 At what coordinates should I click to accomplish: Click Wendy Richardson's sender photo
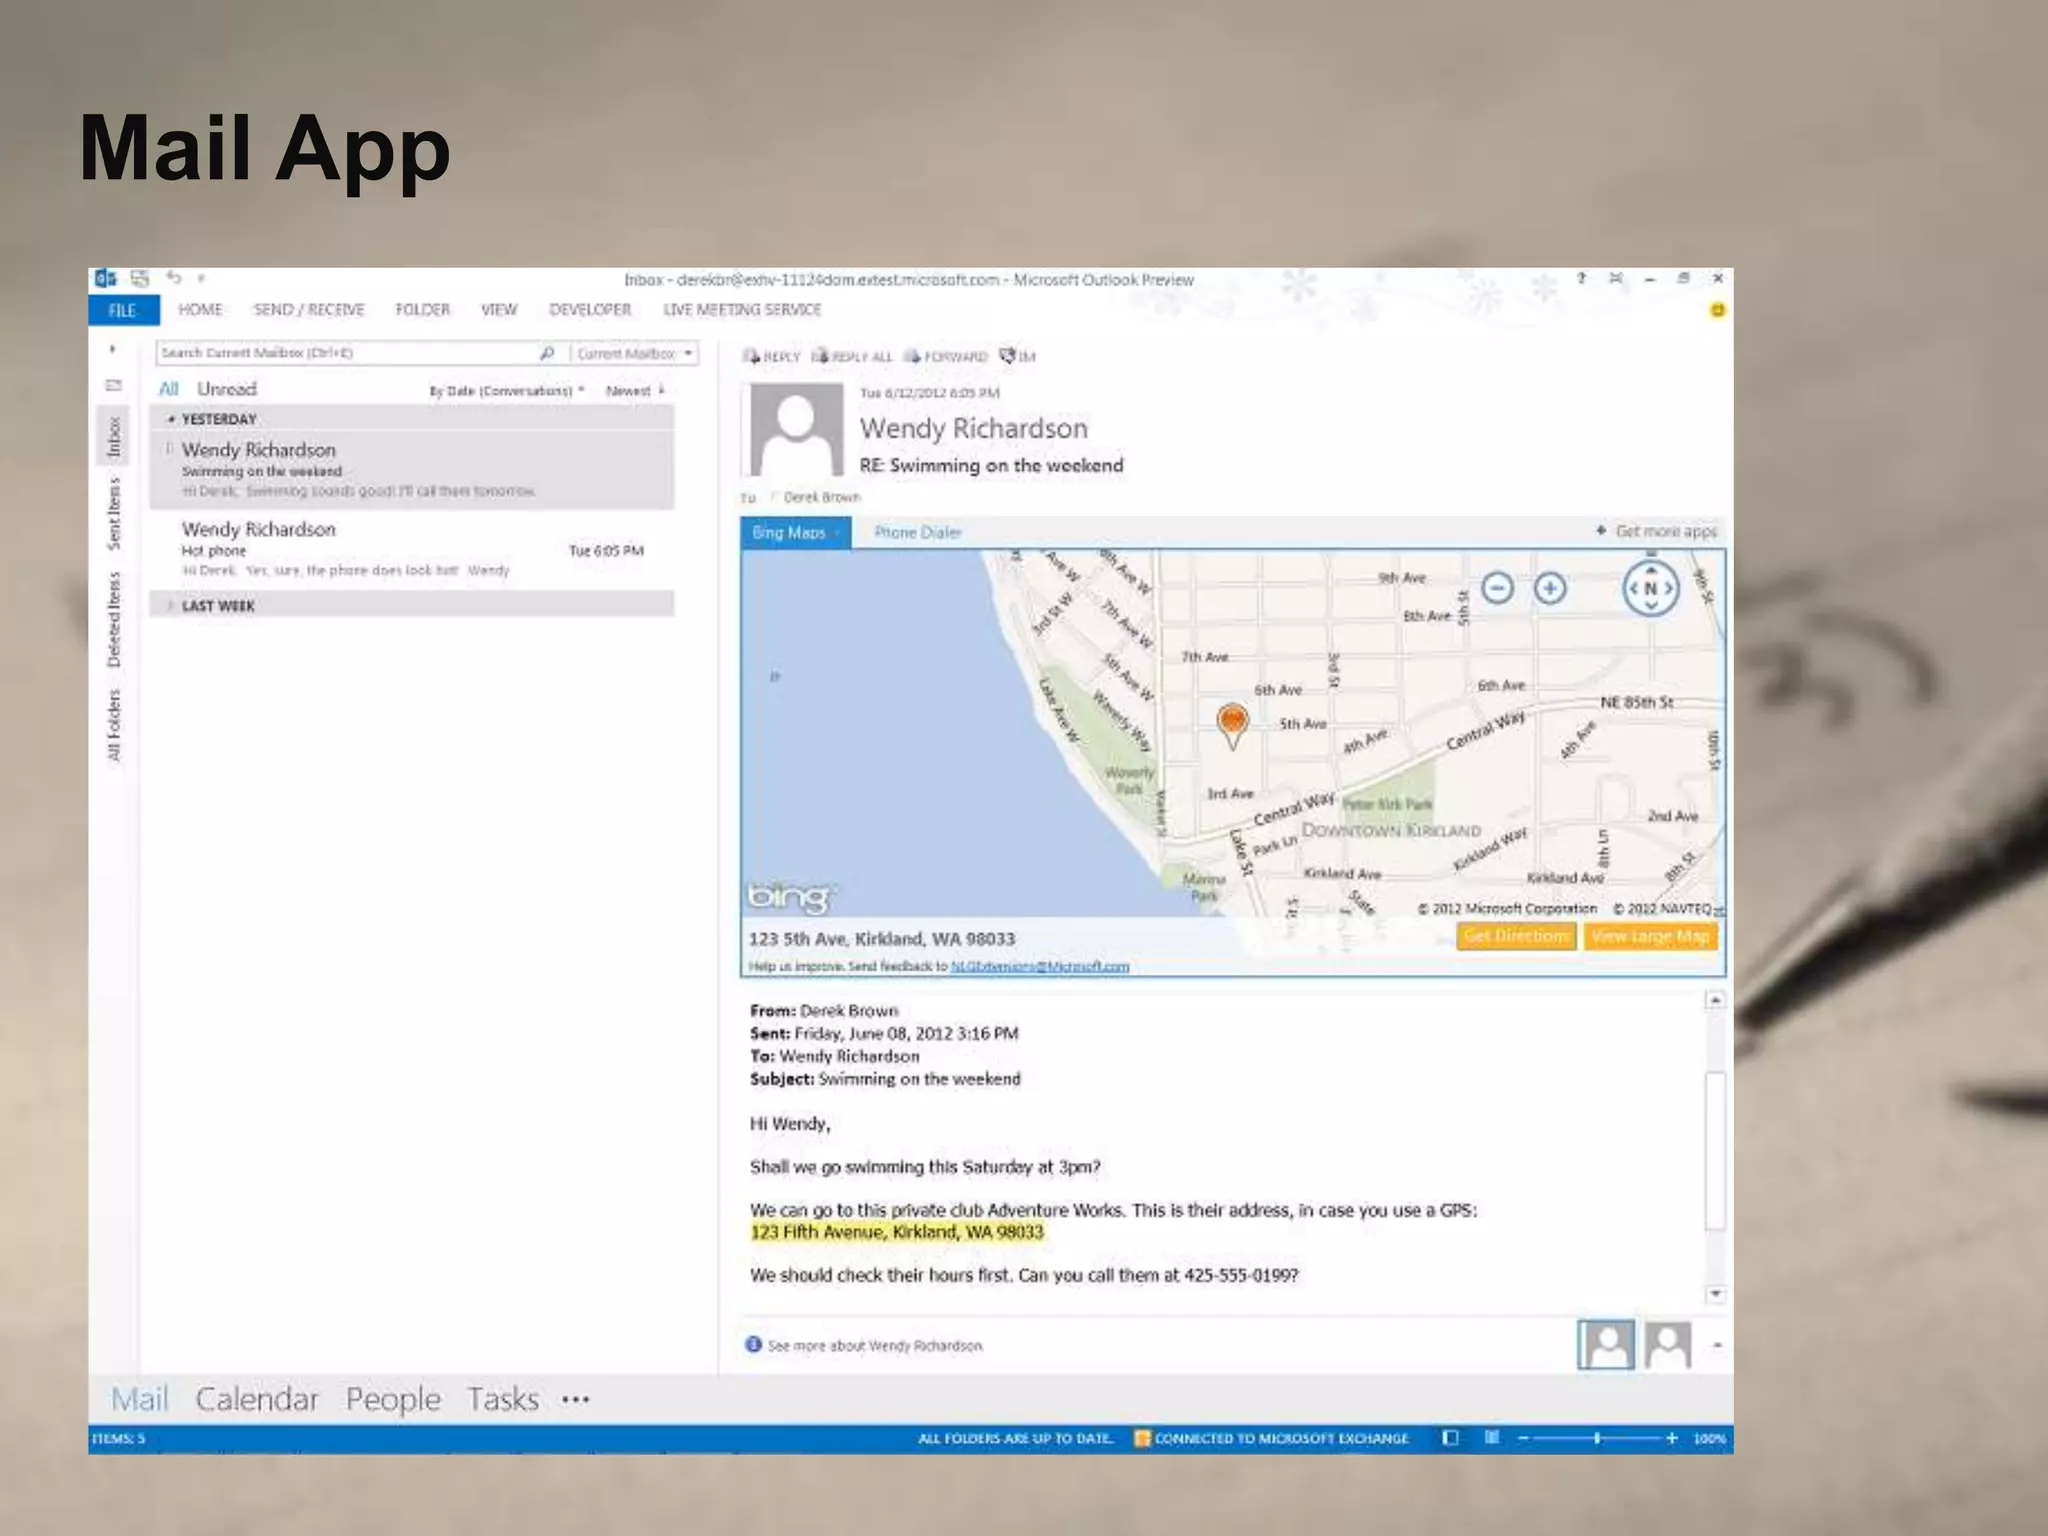tap(796, 430)
